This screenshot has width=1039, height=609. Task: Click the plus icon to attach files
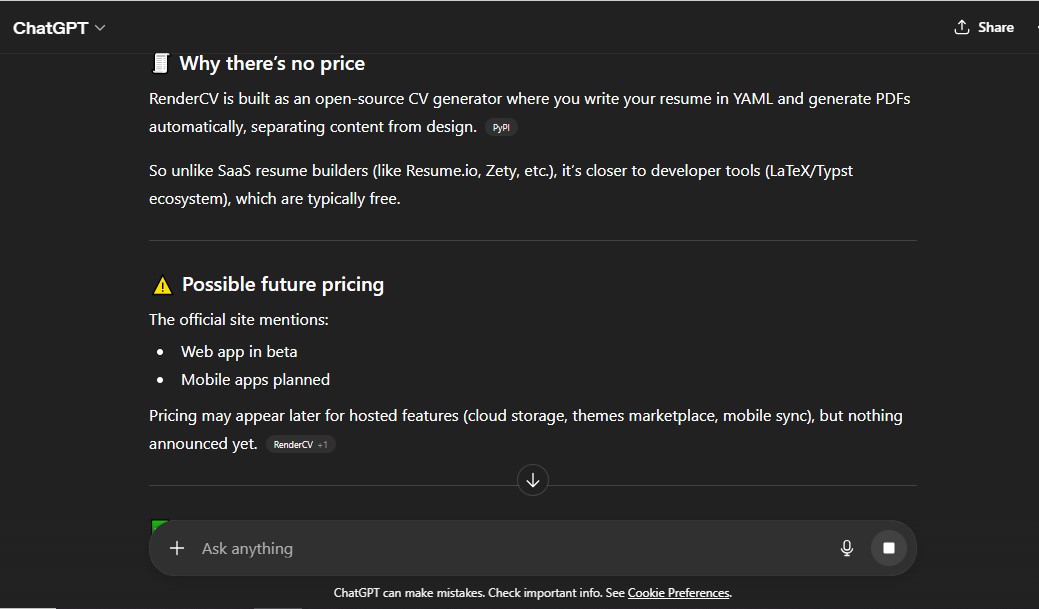click(x=177, y=548)
